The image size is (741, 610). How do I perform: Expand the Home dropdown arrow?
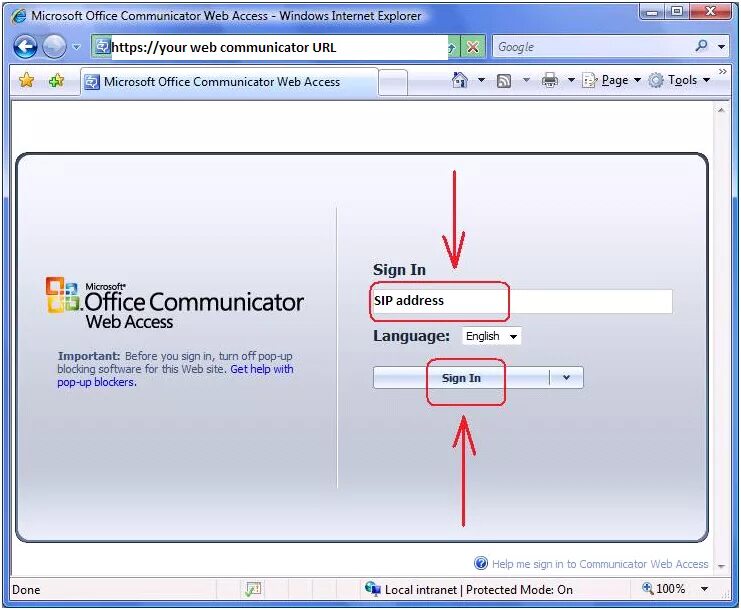(481, 80)
